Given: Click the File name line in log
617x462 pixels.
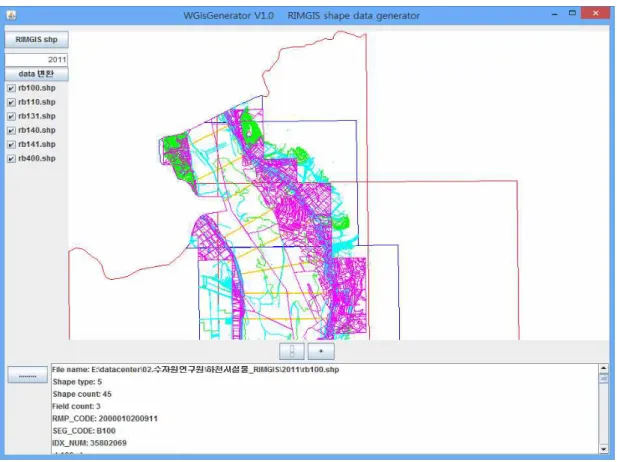Looking at the screenshot, I should 196,370.
